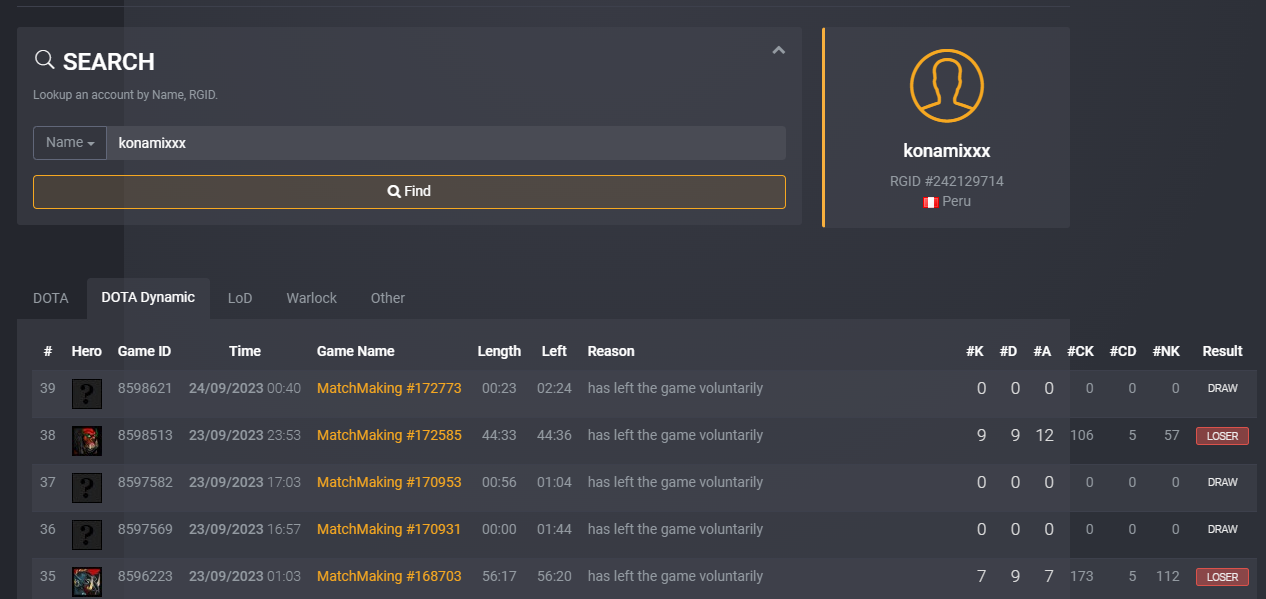This screenshot has height=599, width=1266.
Task: Click the Peru flag icon
Action: (x=931, y=202)
